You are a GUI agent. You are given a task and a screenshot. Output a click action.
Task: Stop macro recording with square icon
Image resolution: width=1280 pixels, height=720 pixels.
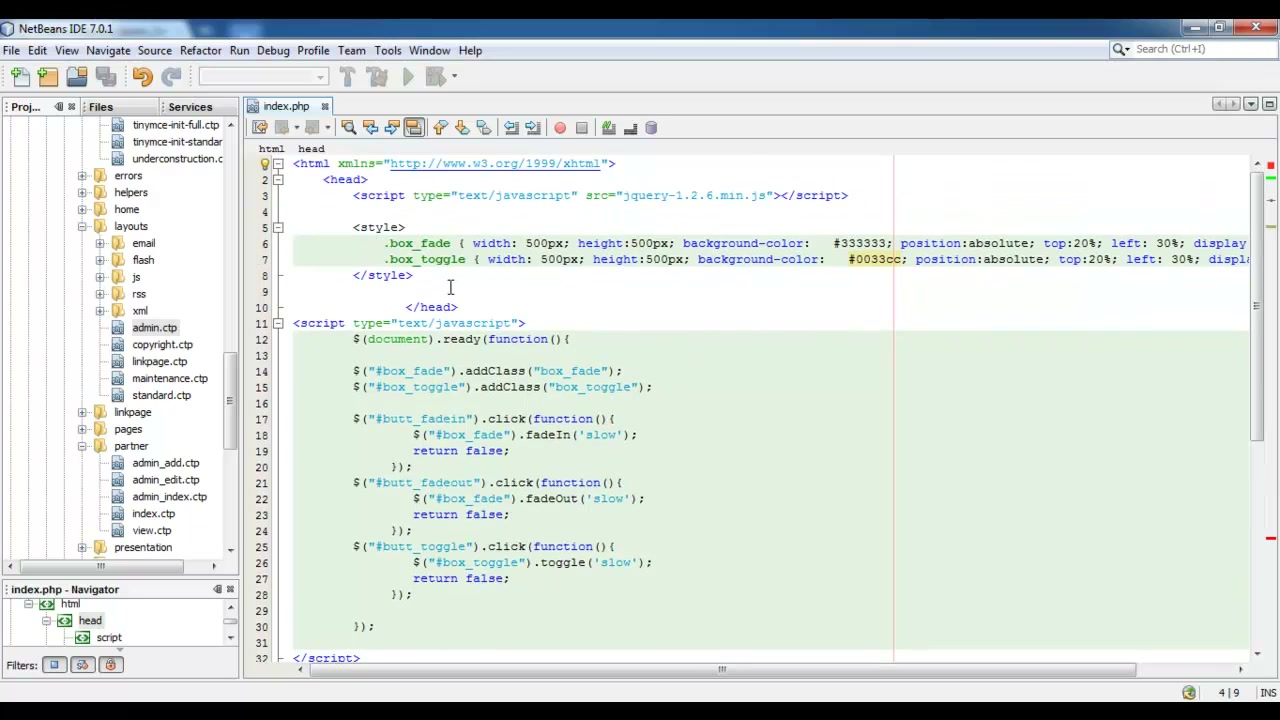[582, 127]
